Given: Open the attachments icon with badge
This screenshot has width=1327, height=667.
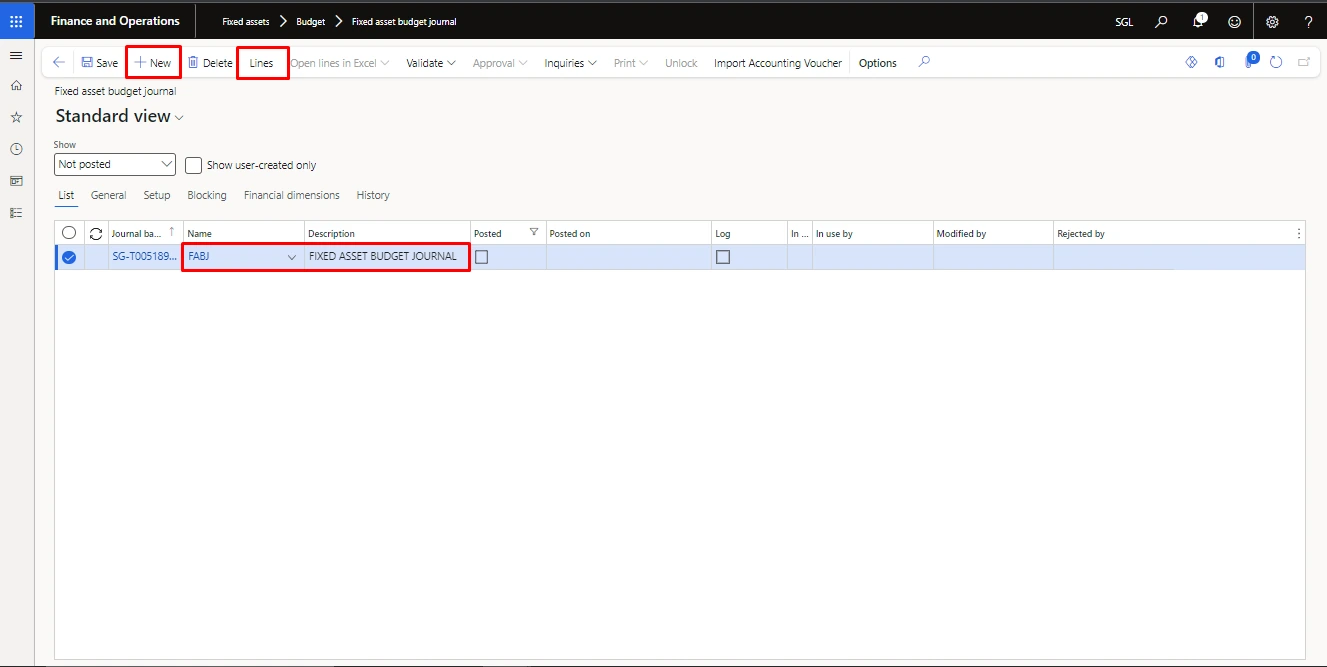Looking at the screenshot, I should pos(1250,61).
